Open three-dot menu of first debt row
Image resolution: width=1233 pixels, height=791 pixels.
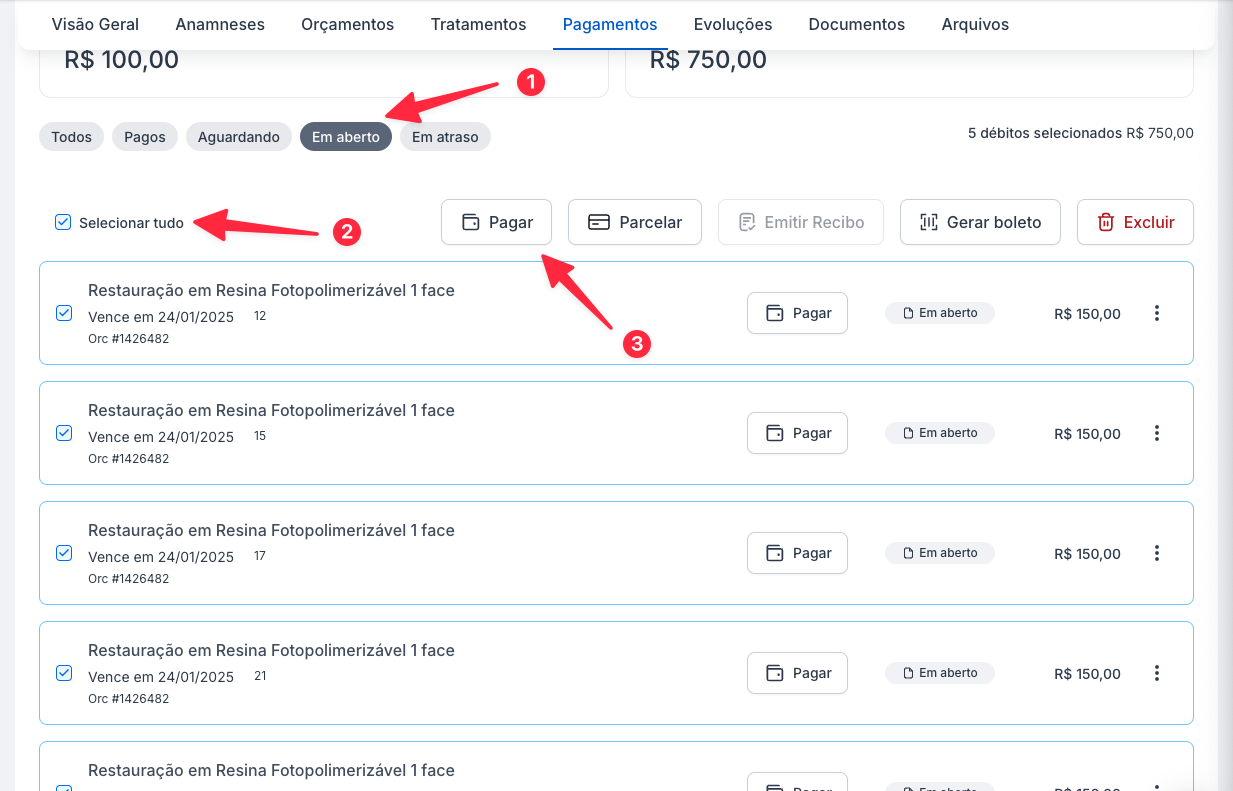[1157, 313]
